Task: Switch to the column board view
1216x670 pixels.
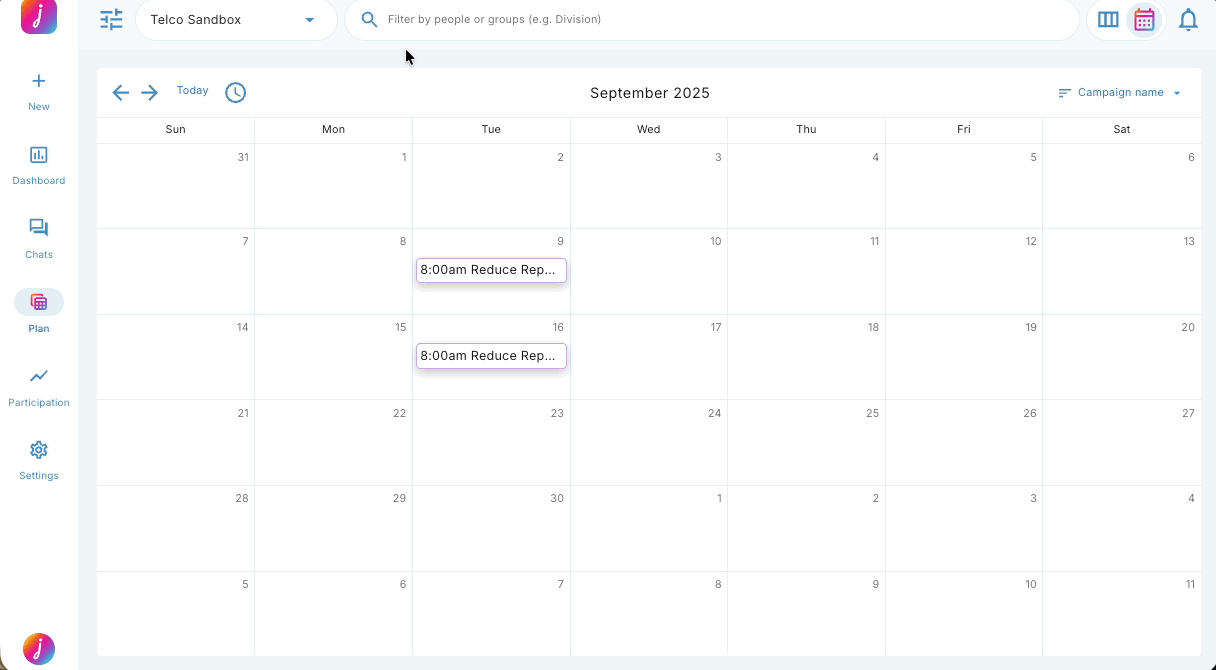Action: (x=1108, y=19)
